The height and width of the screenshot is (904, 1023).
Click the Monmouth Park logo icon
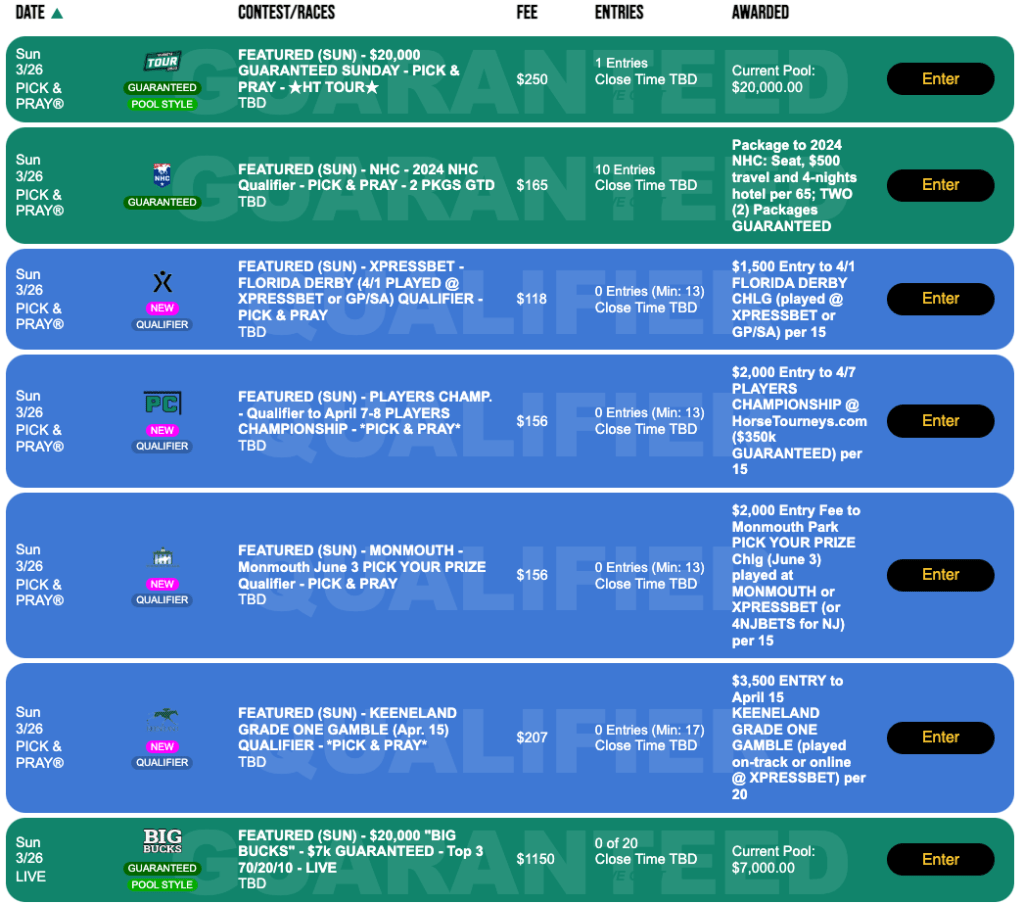point(162,558)
